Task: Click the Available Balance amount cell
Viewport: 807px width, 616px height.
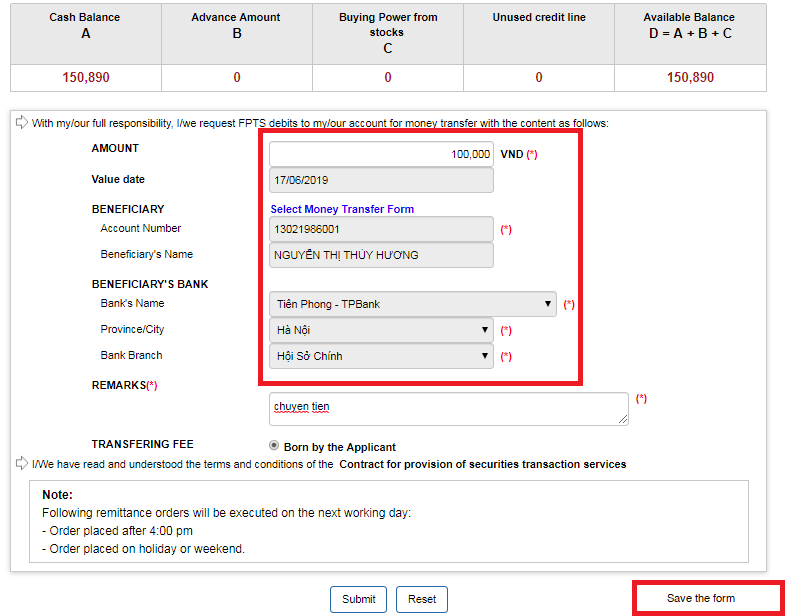Action: (690, 78)
